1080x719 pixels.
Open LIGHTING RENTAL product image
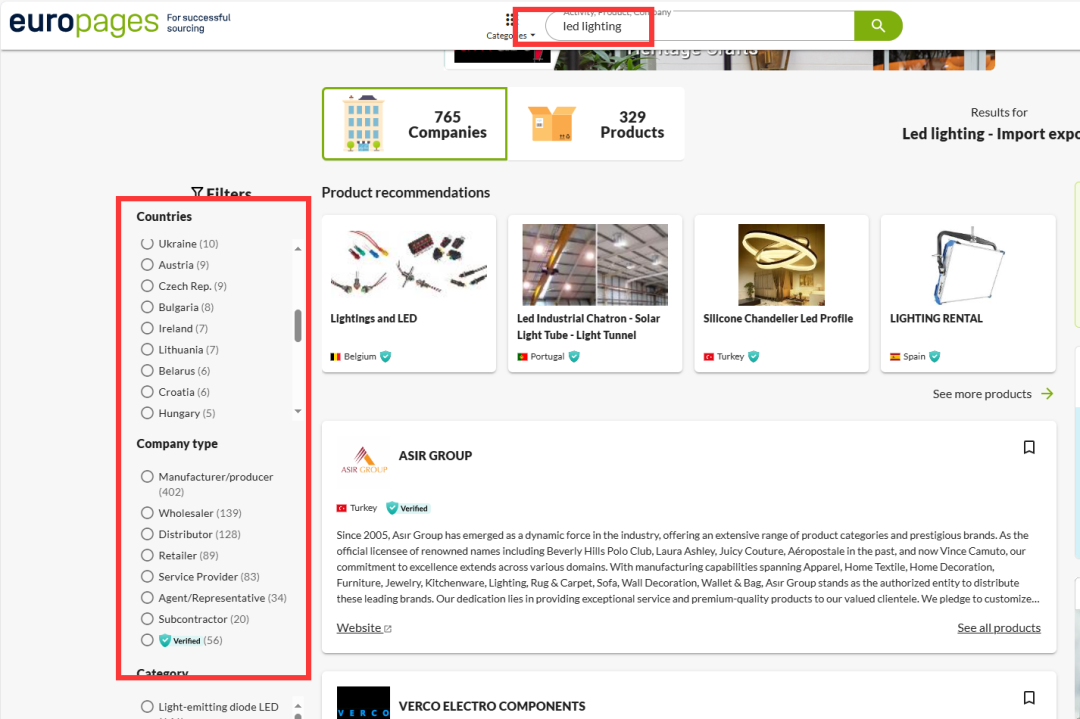click(968, 264)
